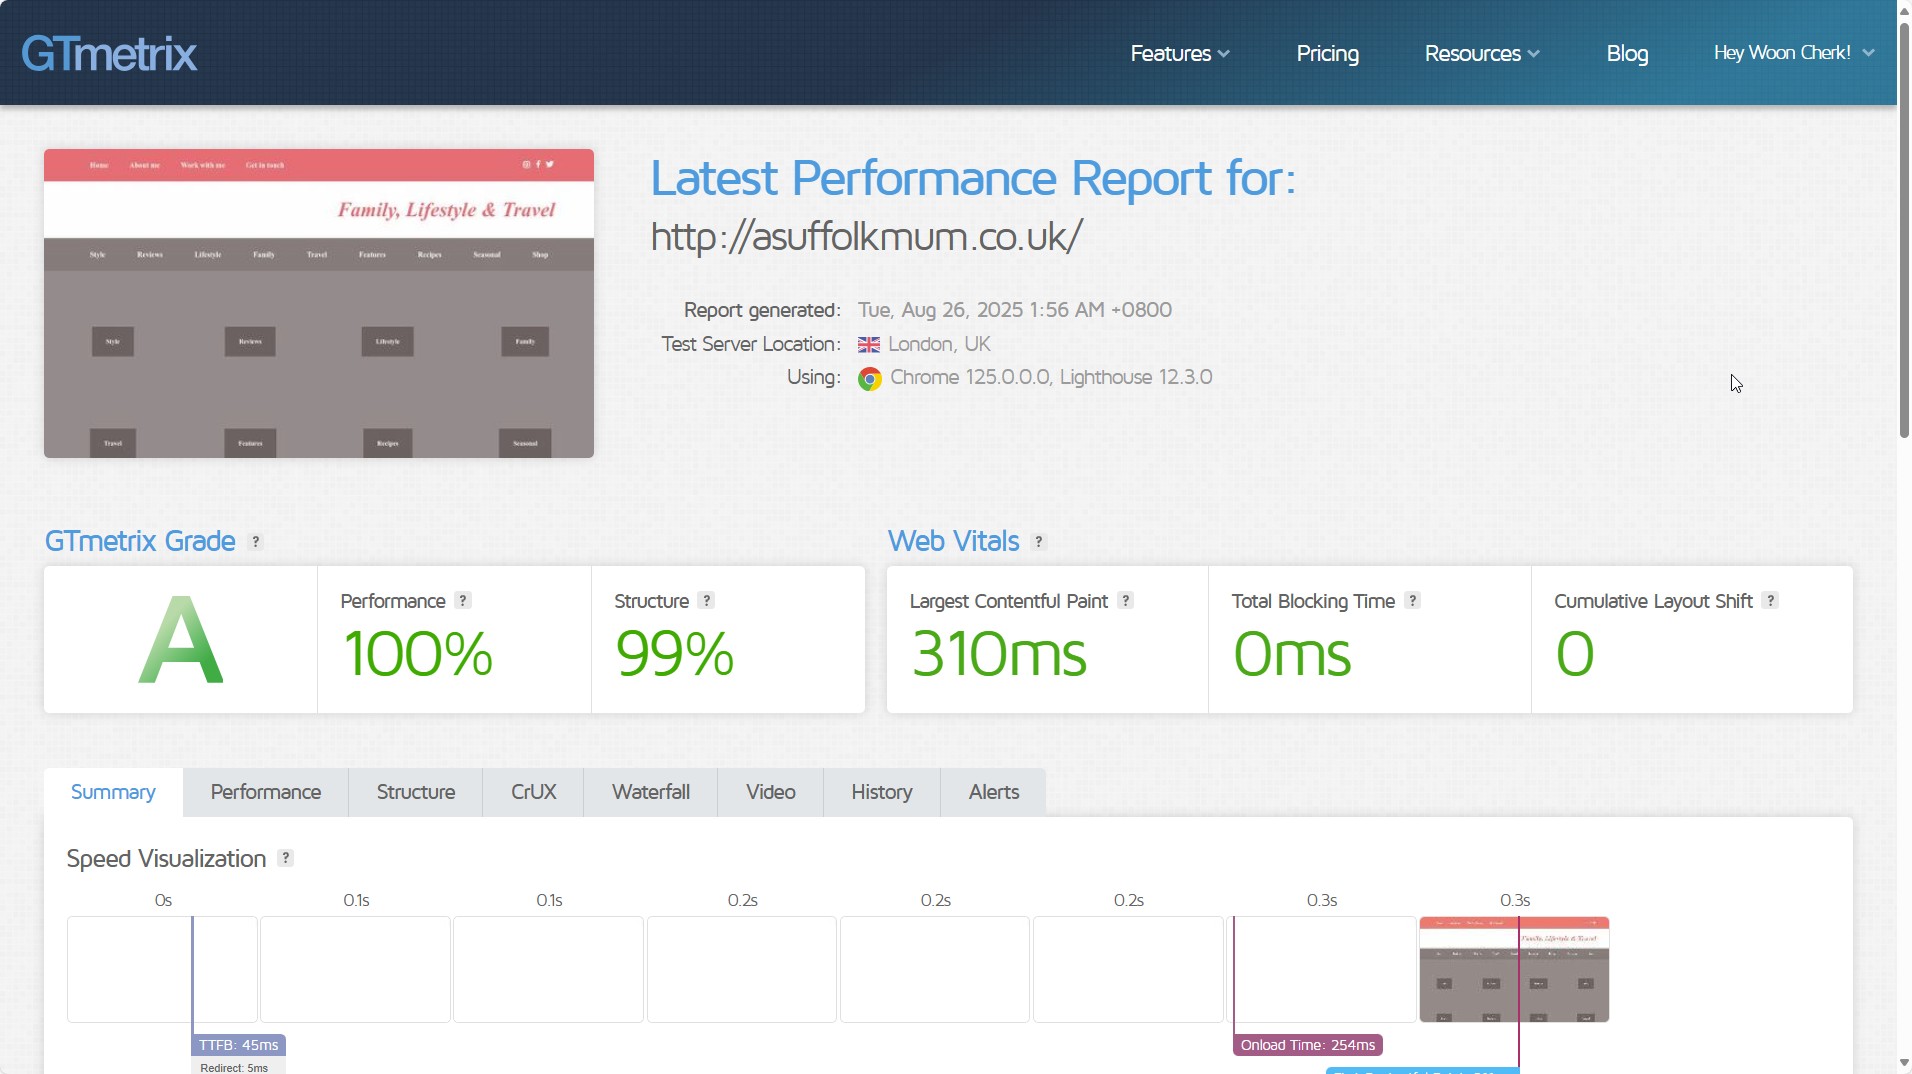This screenshot has height=1074, width=1912.
Task: Open the http://asuffolkmum.co.uk/ URL link
Action: 866,237
